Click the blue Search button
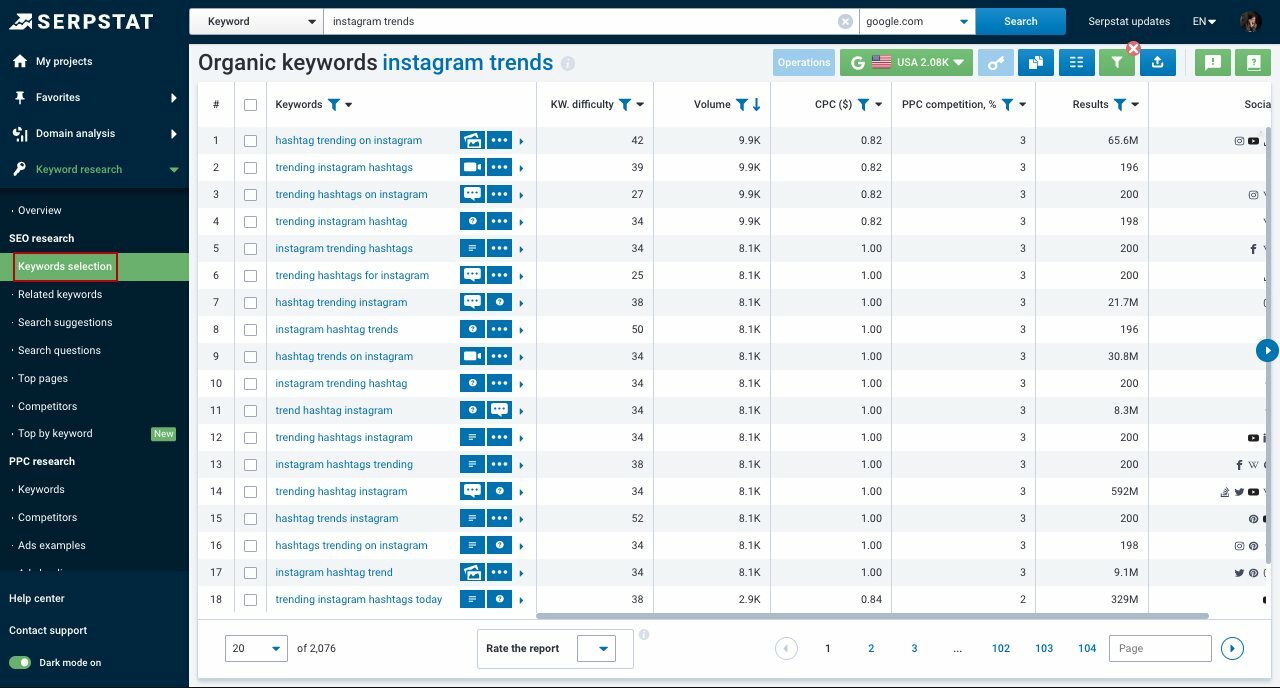This screenshot has height=688, width=1280. click(x=1019, y=20)
